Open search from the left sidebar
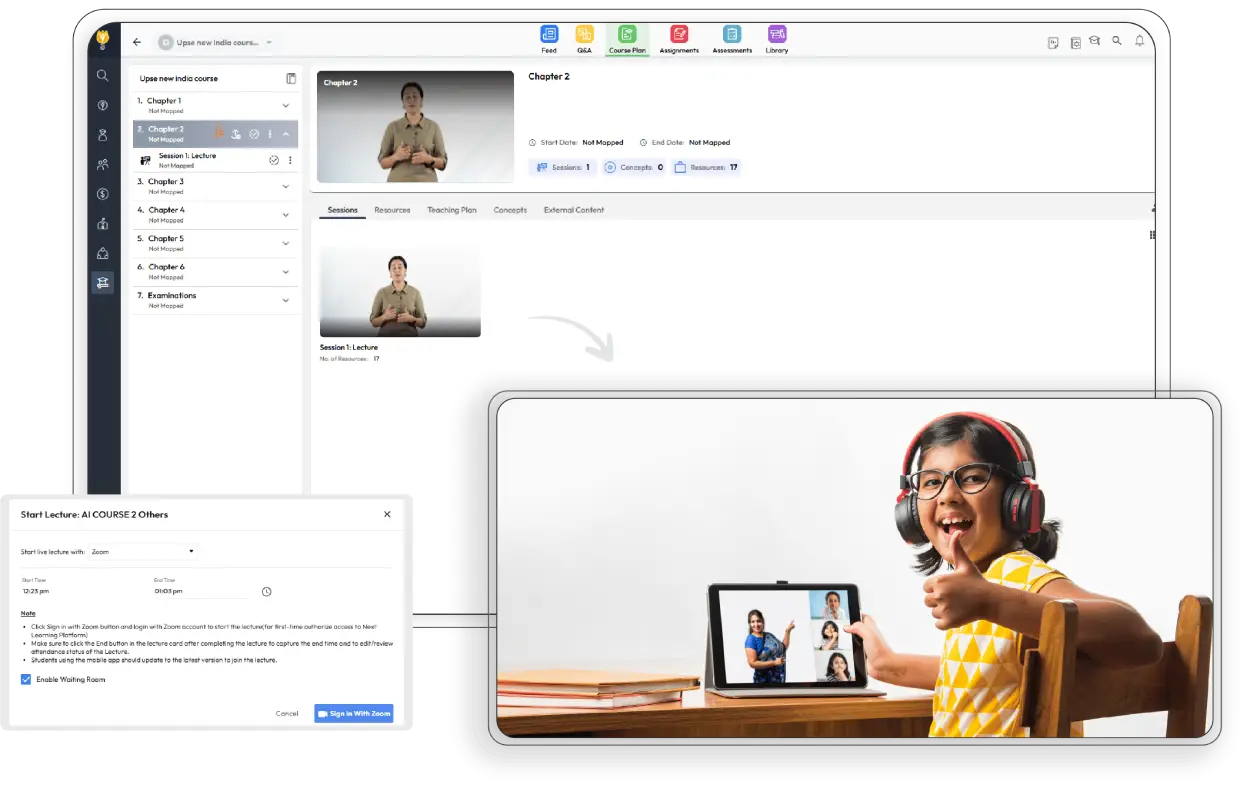 (102, 75)
